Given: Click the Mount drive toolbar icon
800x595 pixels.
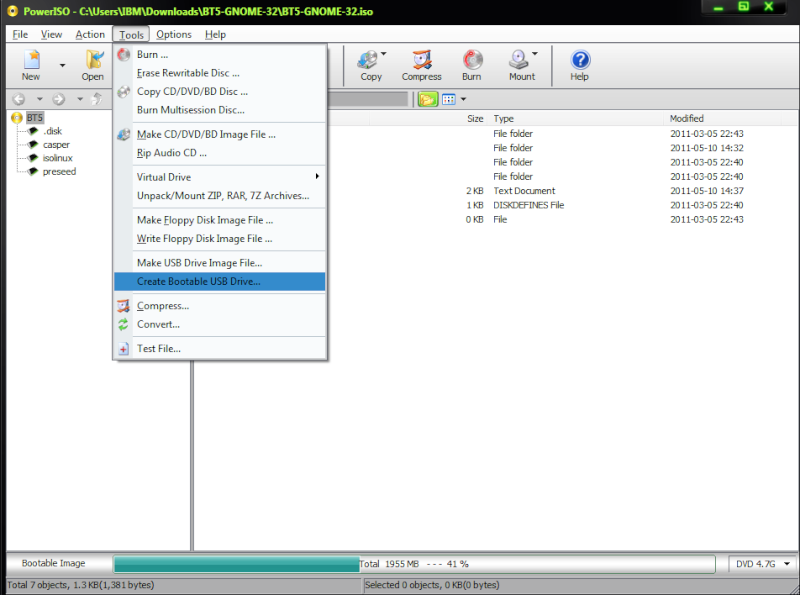Looking at the screenshot, I should pos(518,60).
